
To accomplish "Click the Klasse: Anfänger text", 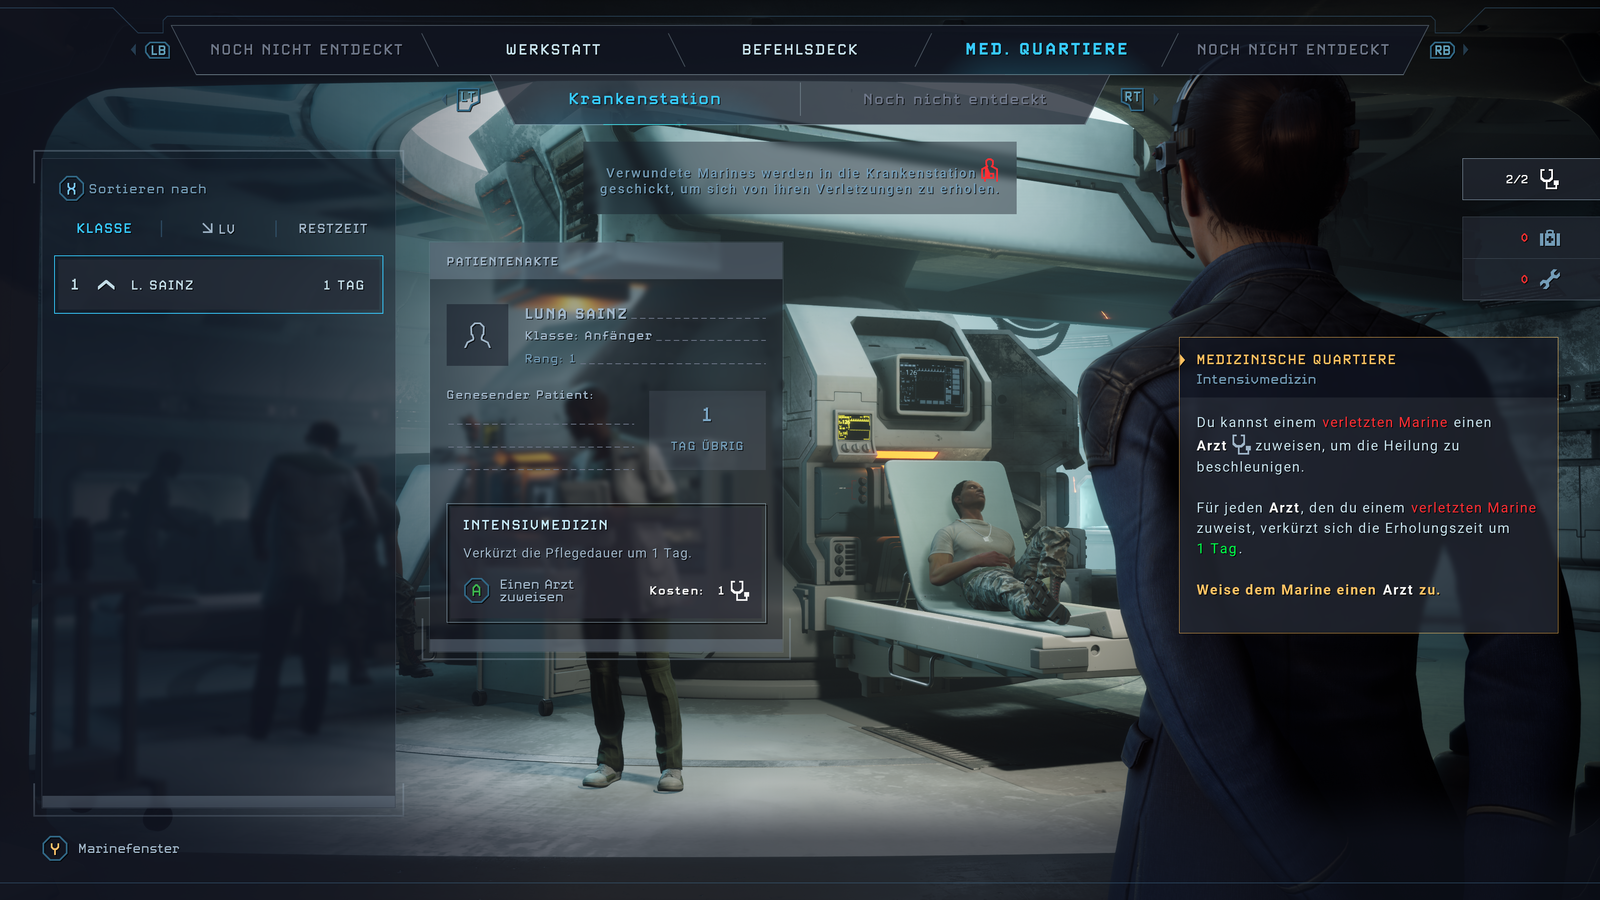I will [x=588, y=336].
